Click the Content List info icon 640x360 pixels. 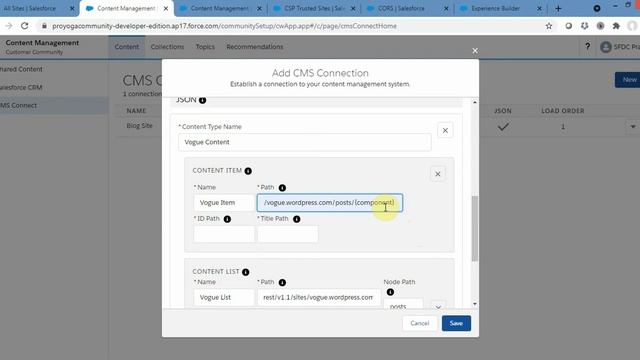[x=245, y=272]
